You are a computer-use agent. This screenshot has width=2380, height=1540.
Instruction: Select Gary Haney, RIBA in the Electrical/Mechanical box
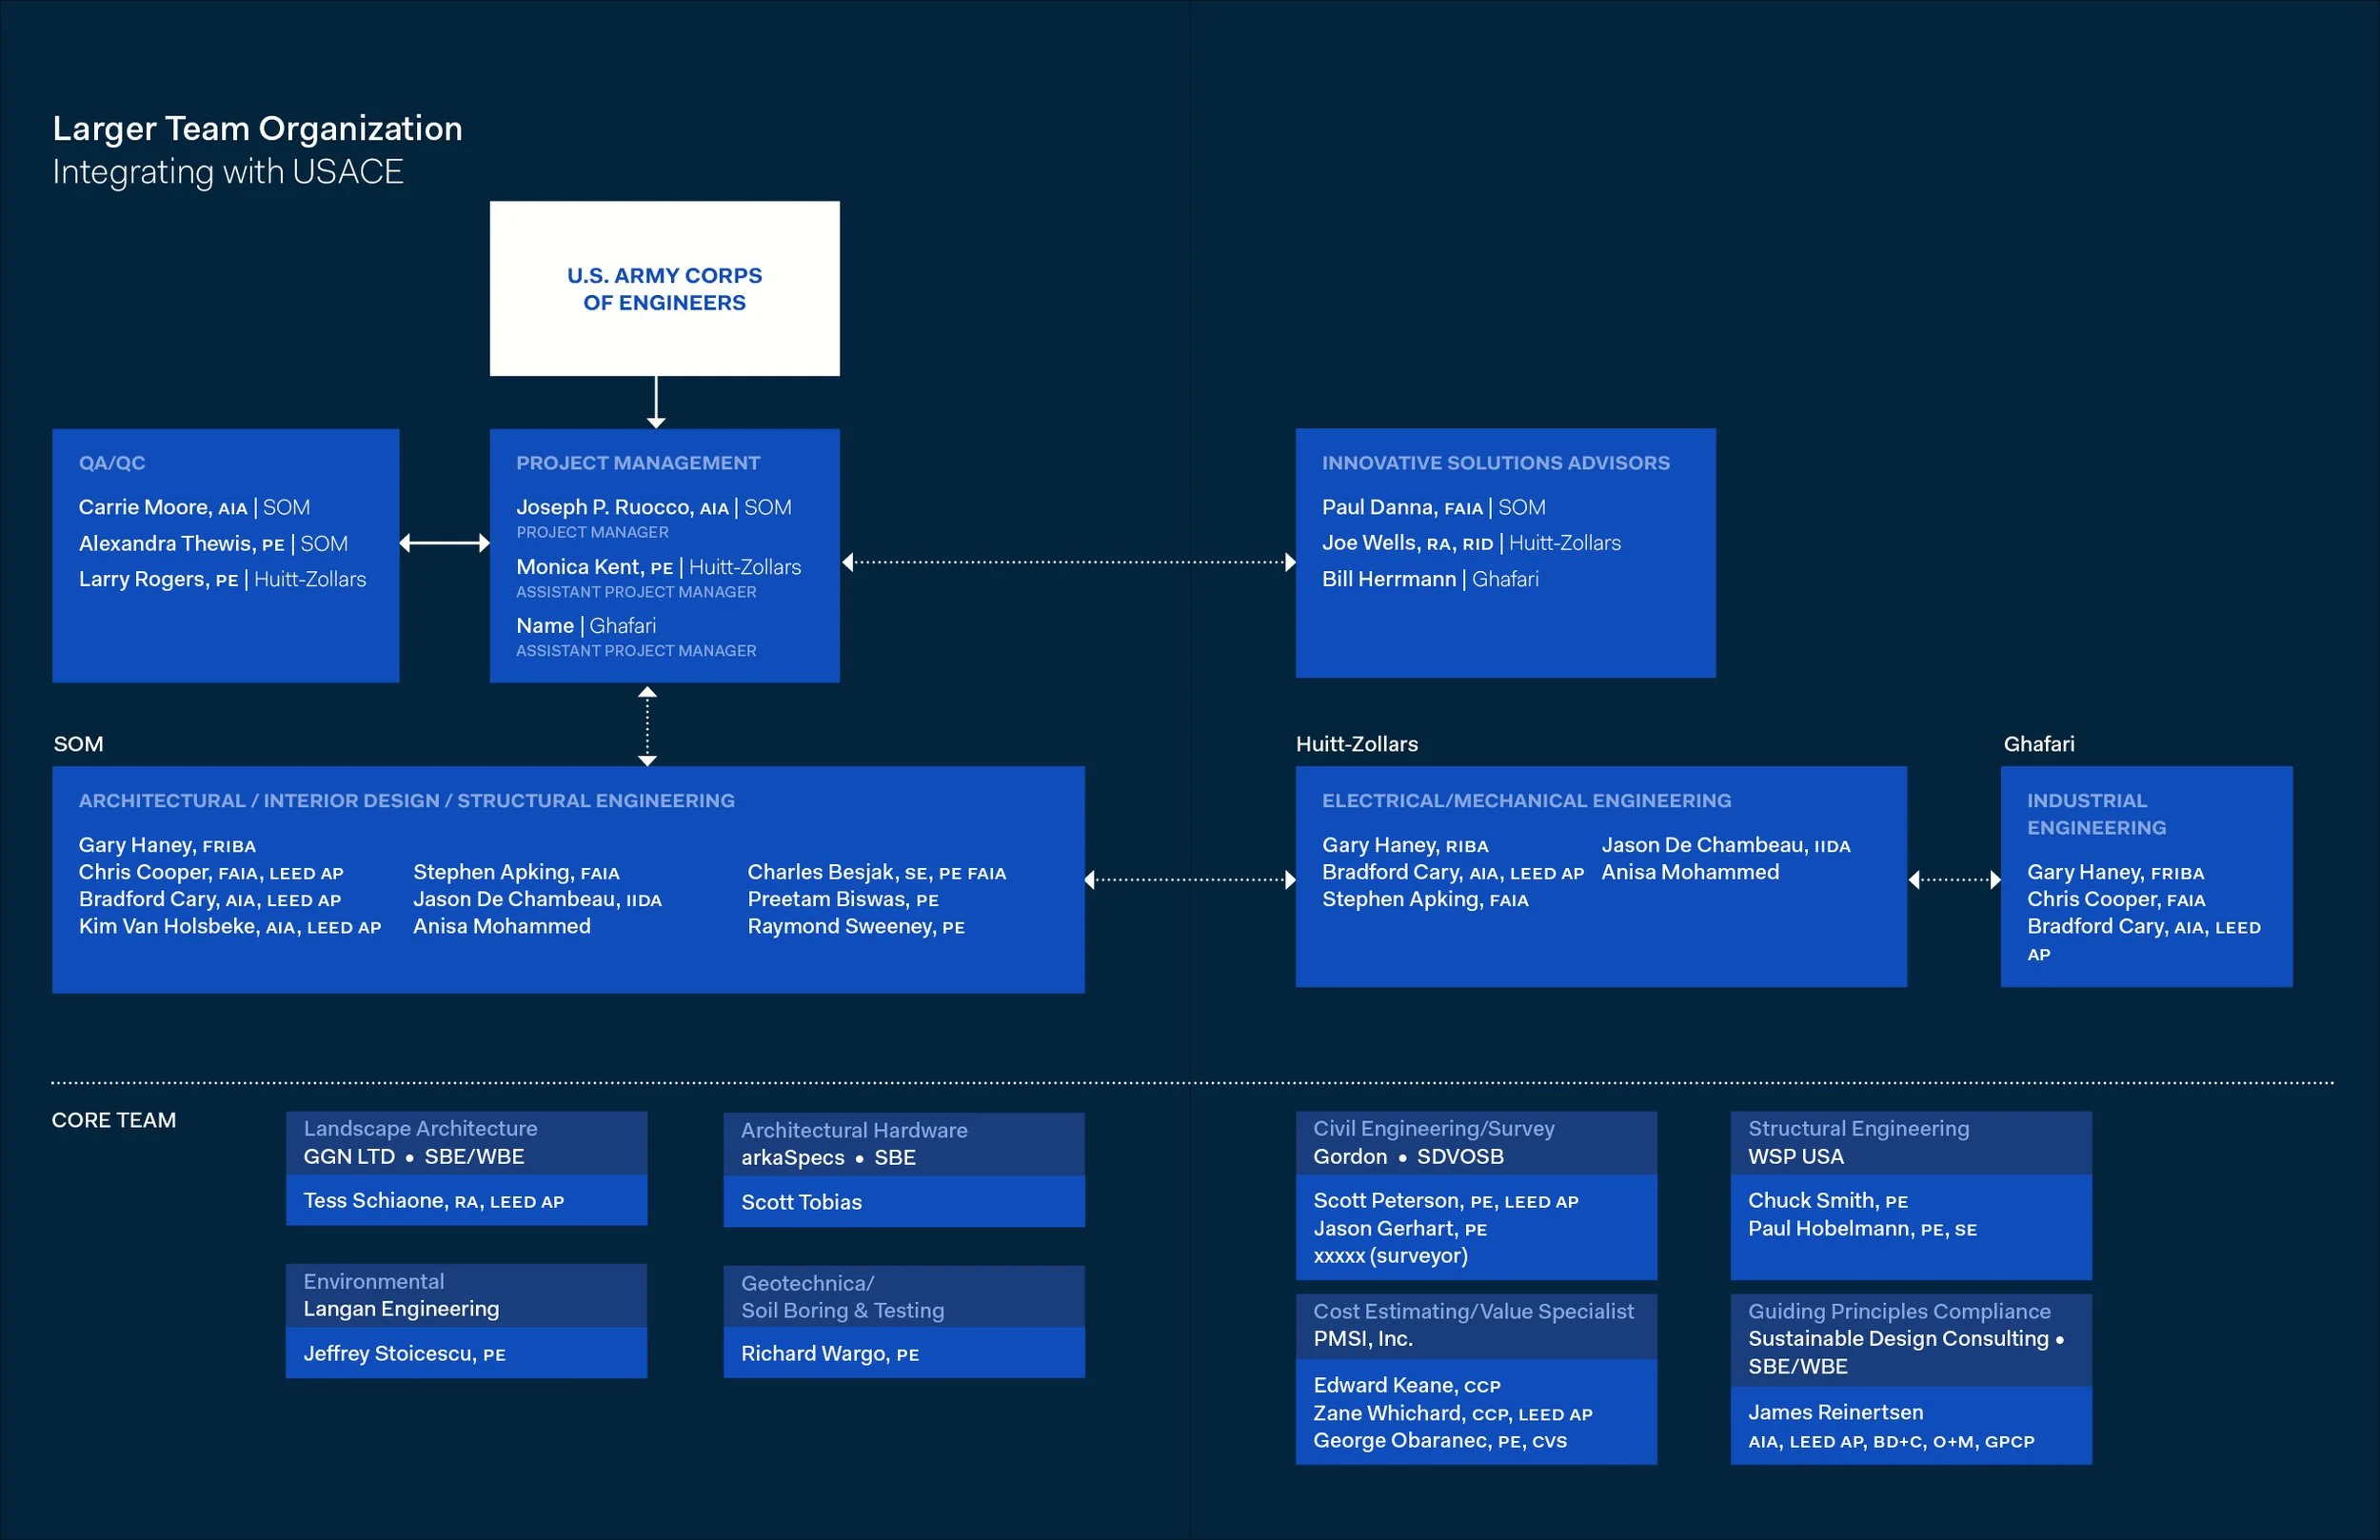pyautogui.click(x=1405, y=846)
